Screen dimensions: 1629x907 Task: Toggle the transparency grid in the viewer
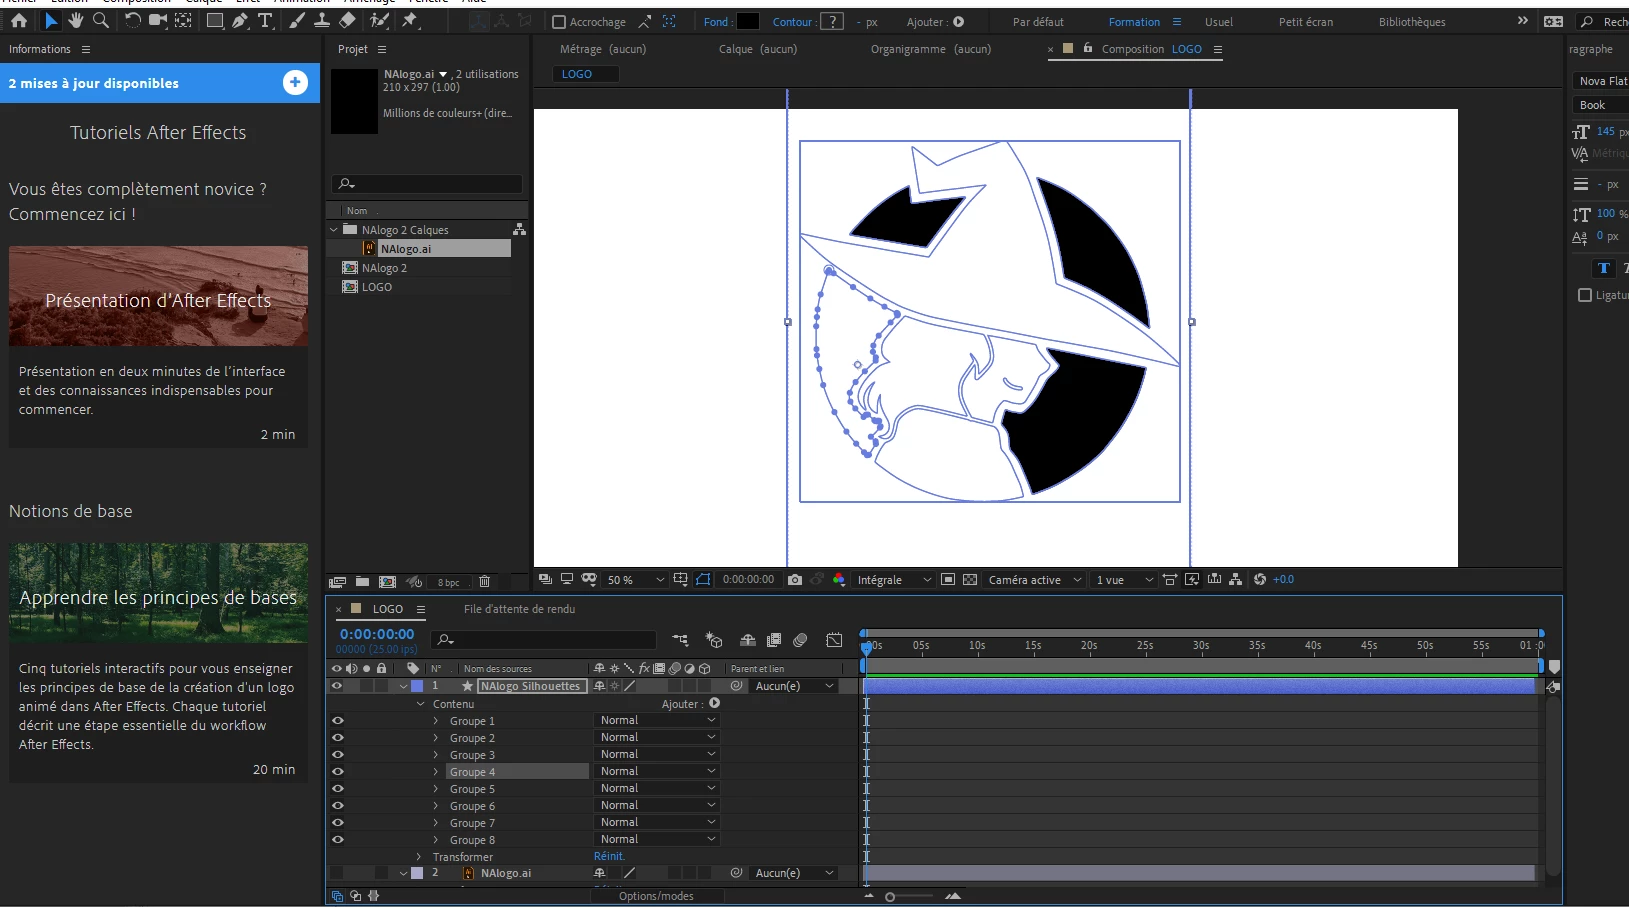coord(970,580)
